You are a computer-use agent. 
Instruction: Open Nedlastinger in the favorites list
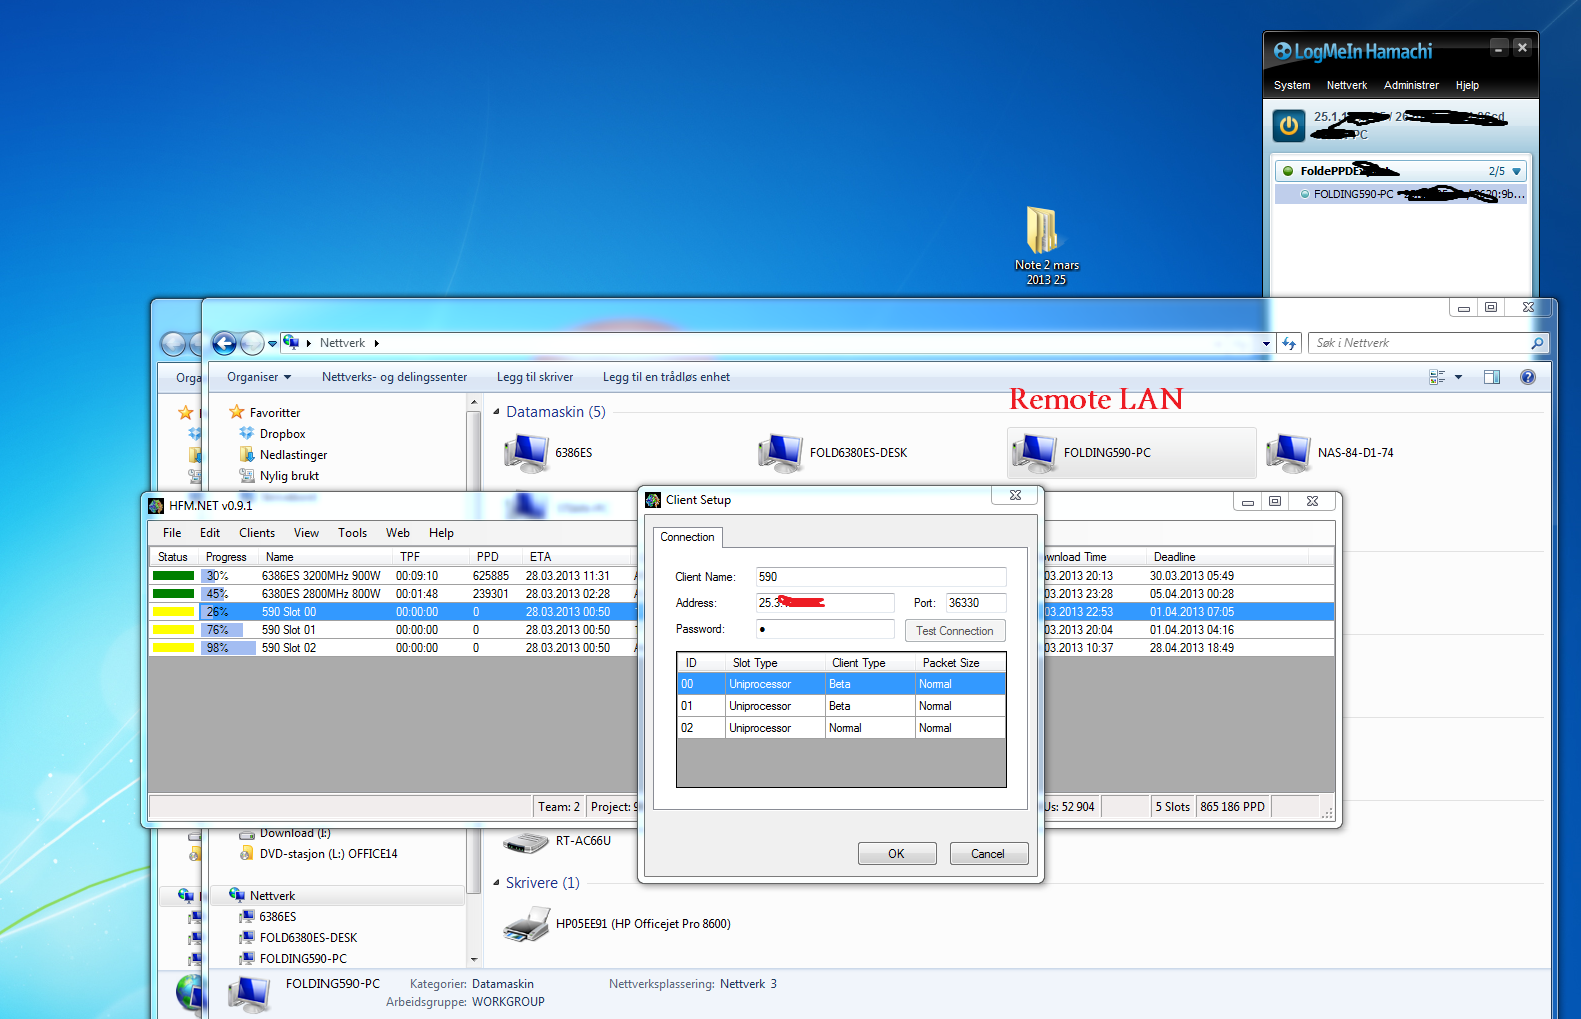(x=283, y=455)
